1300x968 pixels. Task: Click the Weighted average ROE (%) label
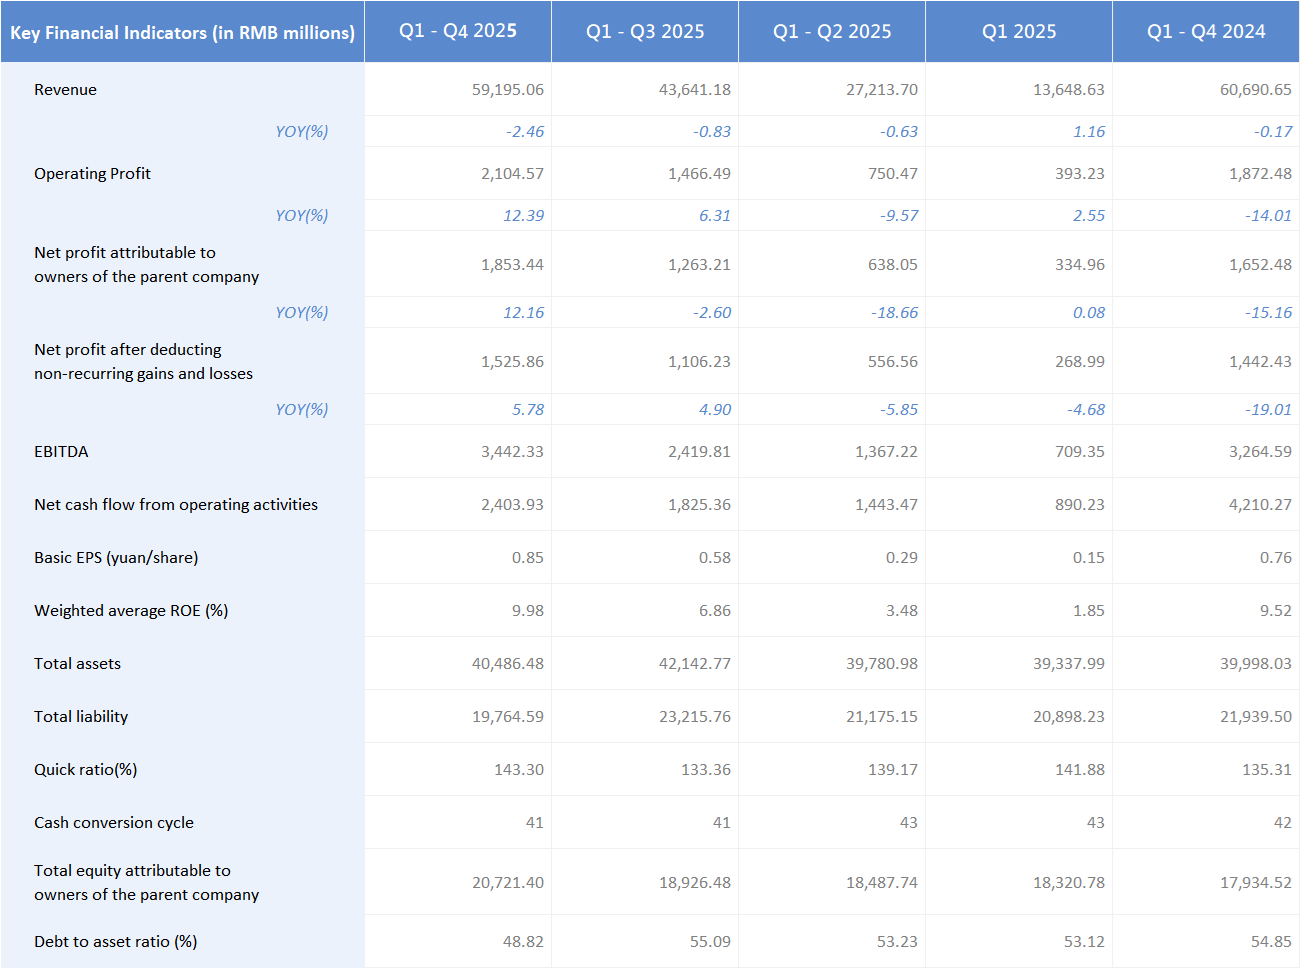131,611
